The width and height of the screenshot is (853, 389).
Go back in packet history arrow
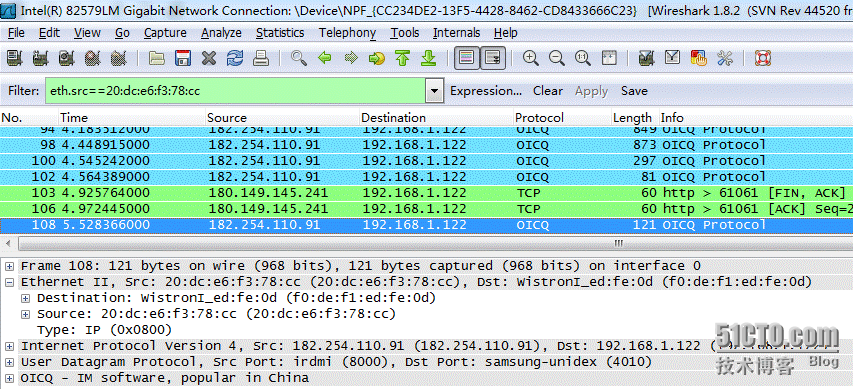click(325, 58)
